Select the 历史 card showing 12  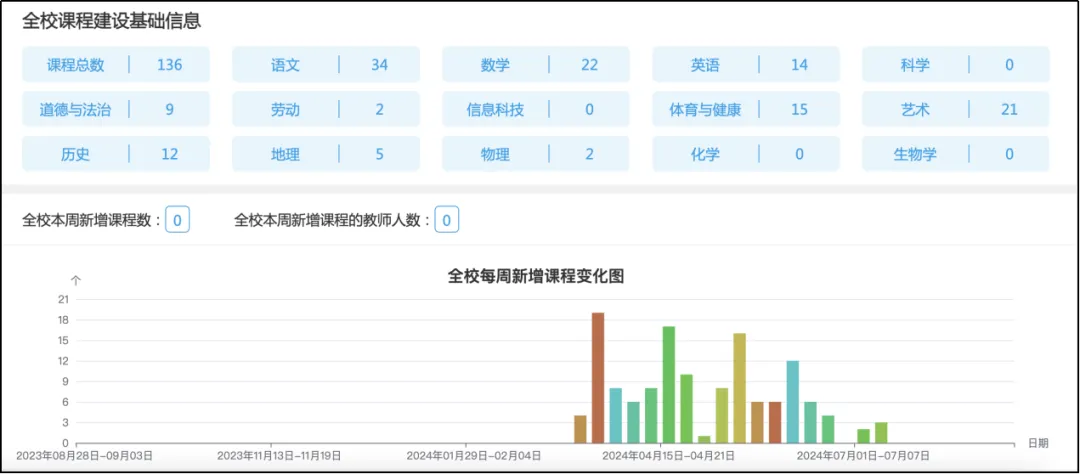116,155
